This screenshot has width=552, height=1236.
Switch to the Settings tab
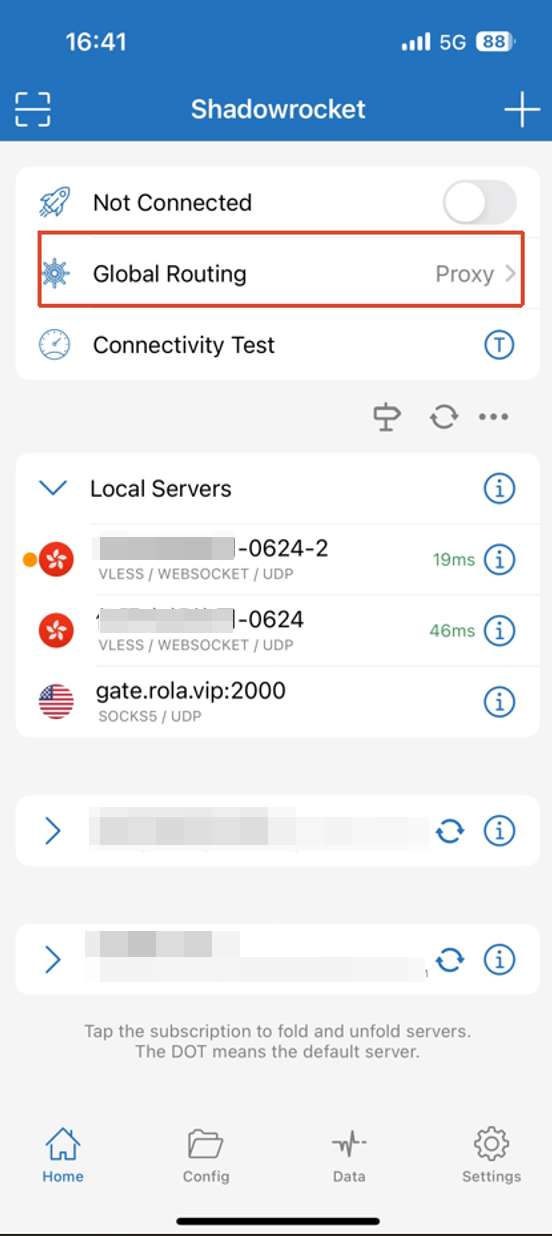point(491,1155)
